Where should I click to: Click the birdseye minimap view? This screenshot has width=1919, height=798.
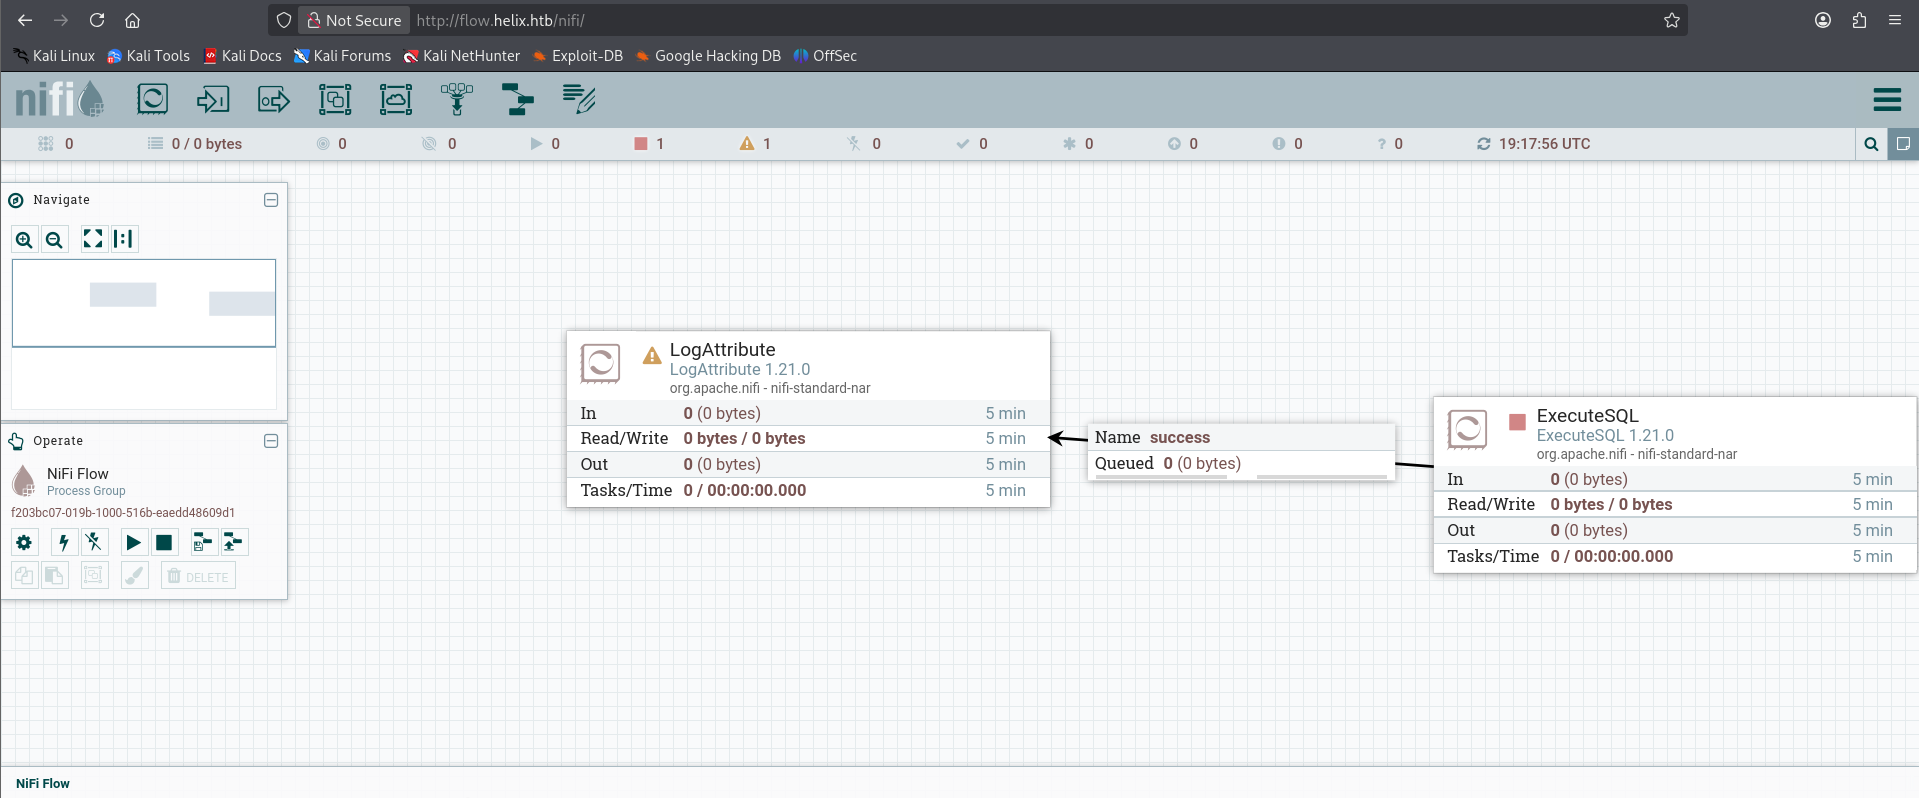pyautogui.click(x=144, y=334)
